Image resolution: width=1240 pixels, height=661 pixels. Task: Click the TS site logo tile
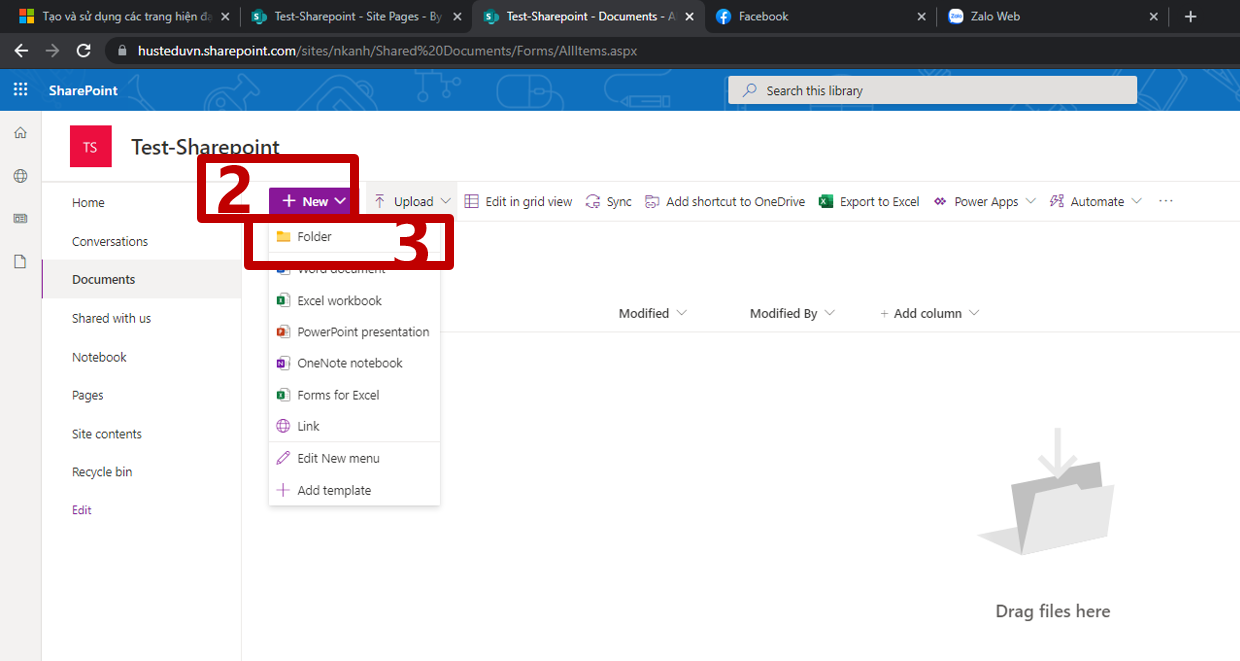90,147
